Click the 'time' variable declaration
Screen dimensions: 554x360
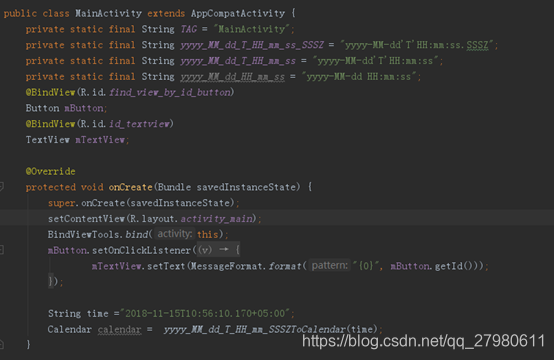[98, 314]
